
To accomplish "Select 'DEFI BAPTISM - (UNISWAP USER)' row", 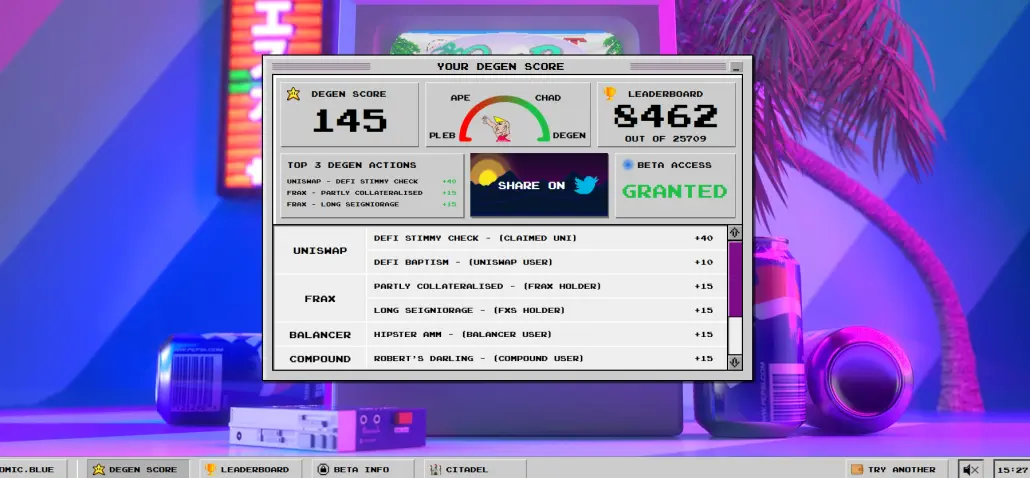I will [546, 262].
